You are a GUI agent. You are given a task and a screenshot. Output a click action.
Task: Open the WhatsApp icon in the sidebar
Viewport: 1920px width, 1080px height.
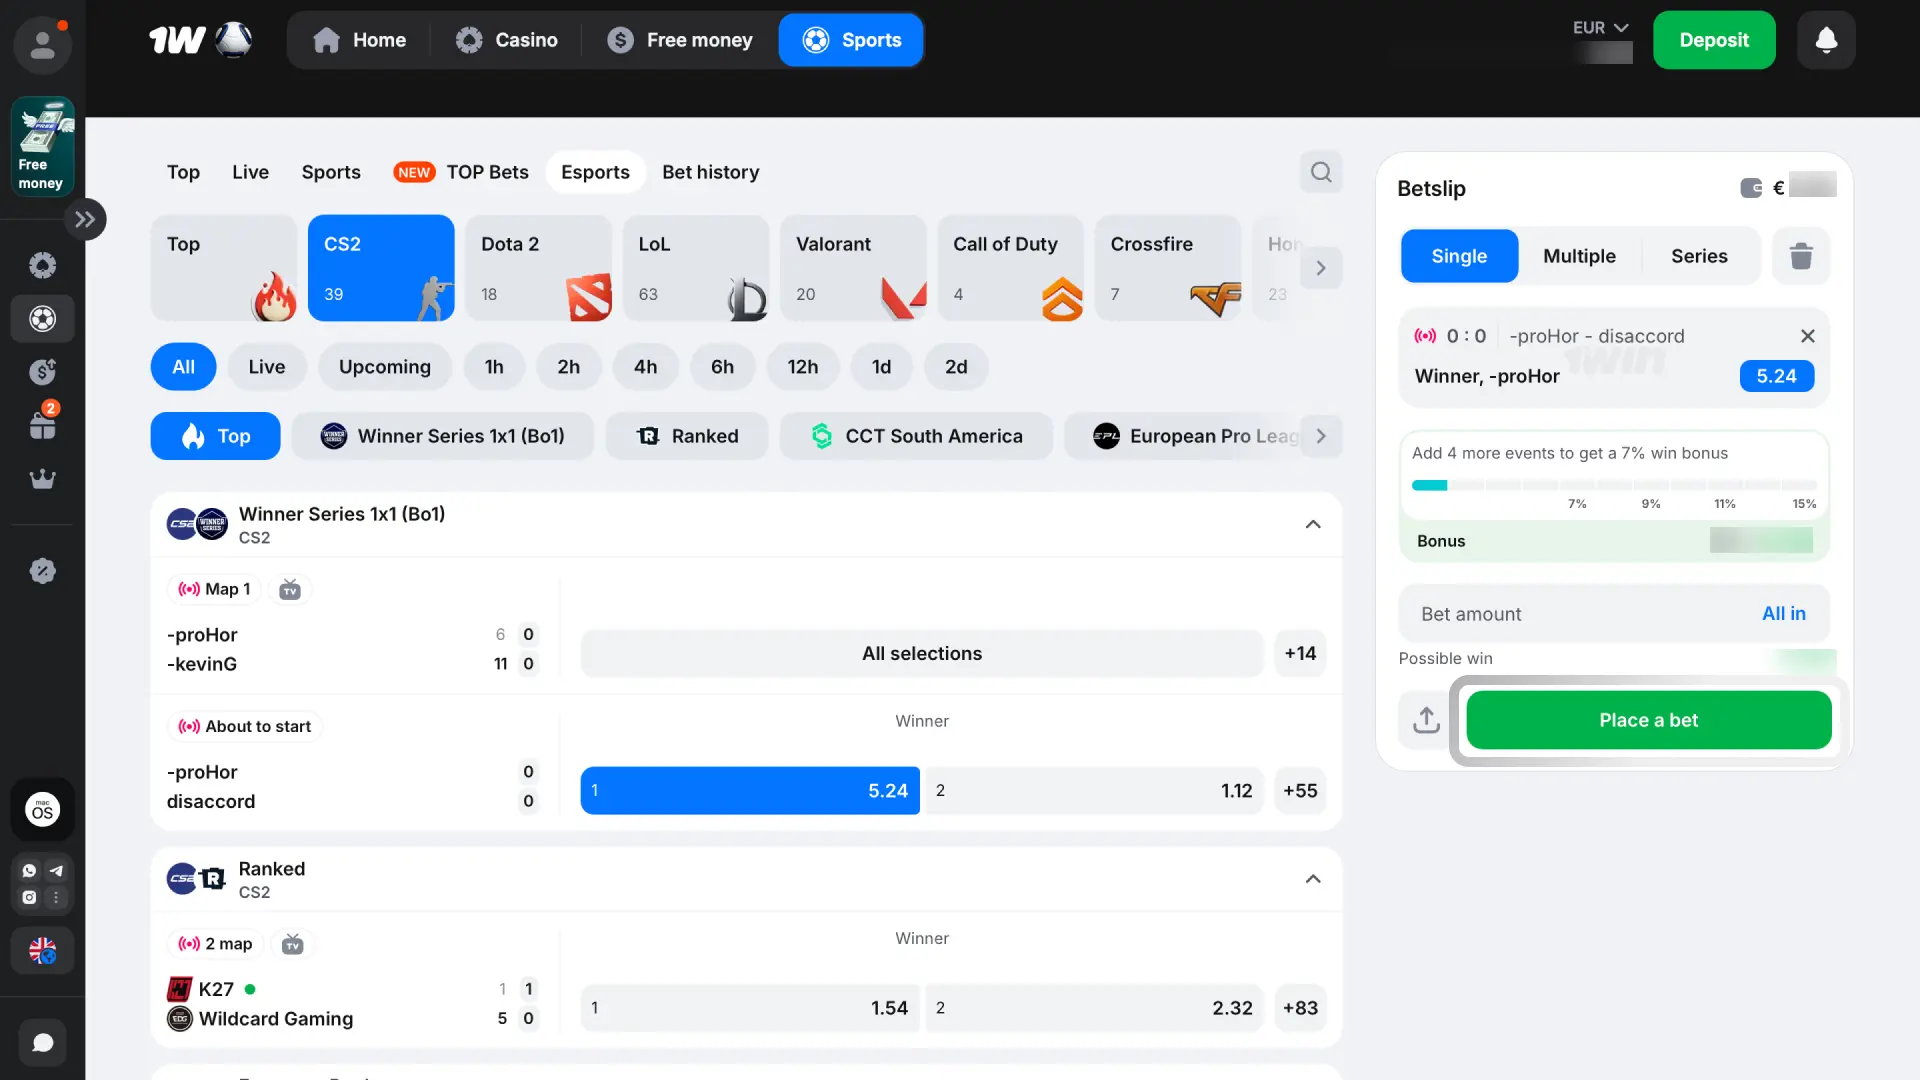tap(29, 871)
